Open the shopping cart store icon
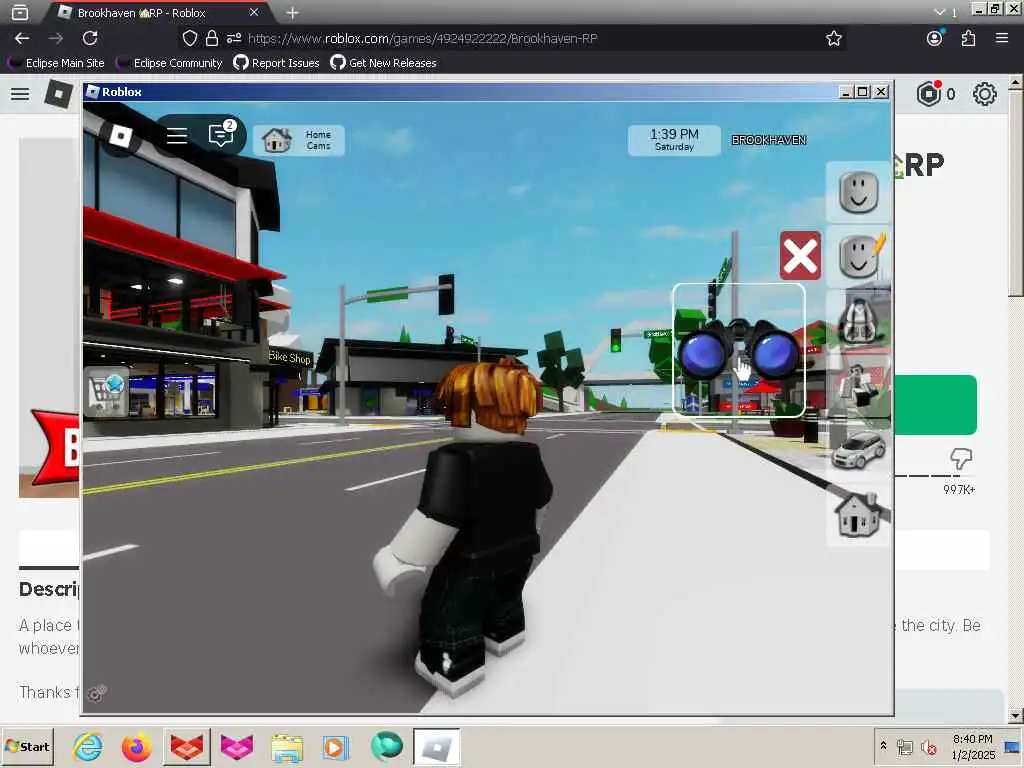The image size is (1024, 768). click(106, 392)
